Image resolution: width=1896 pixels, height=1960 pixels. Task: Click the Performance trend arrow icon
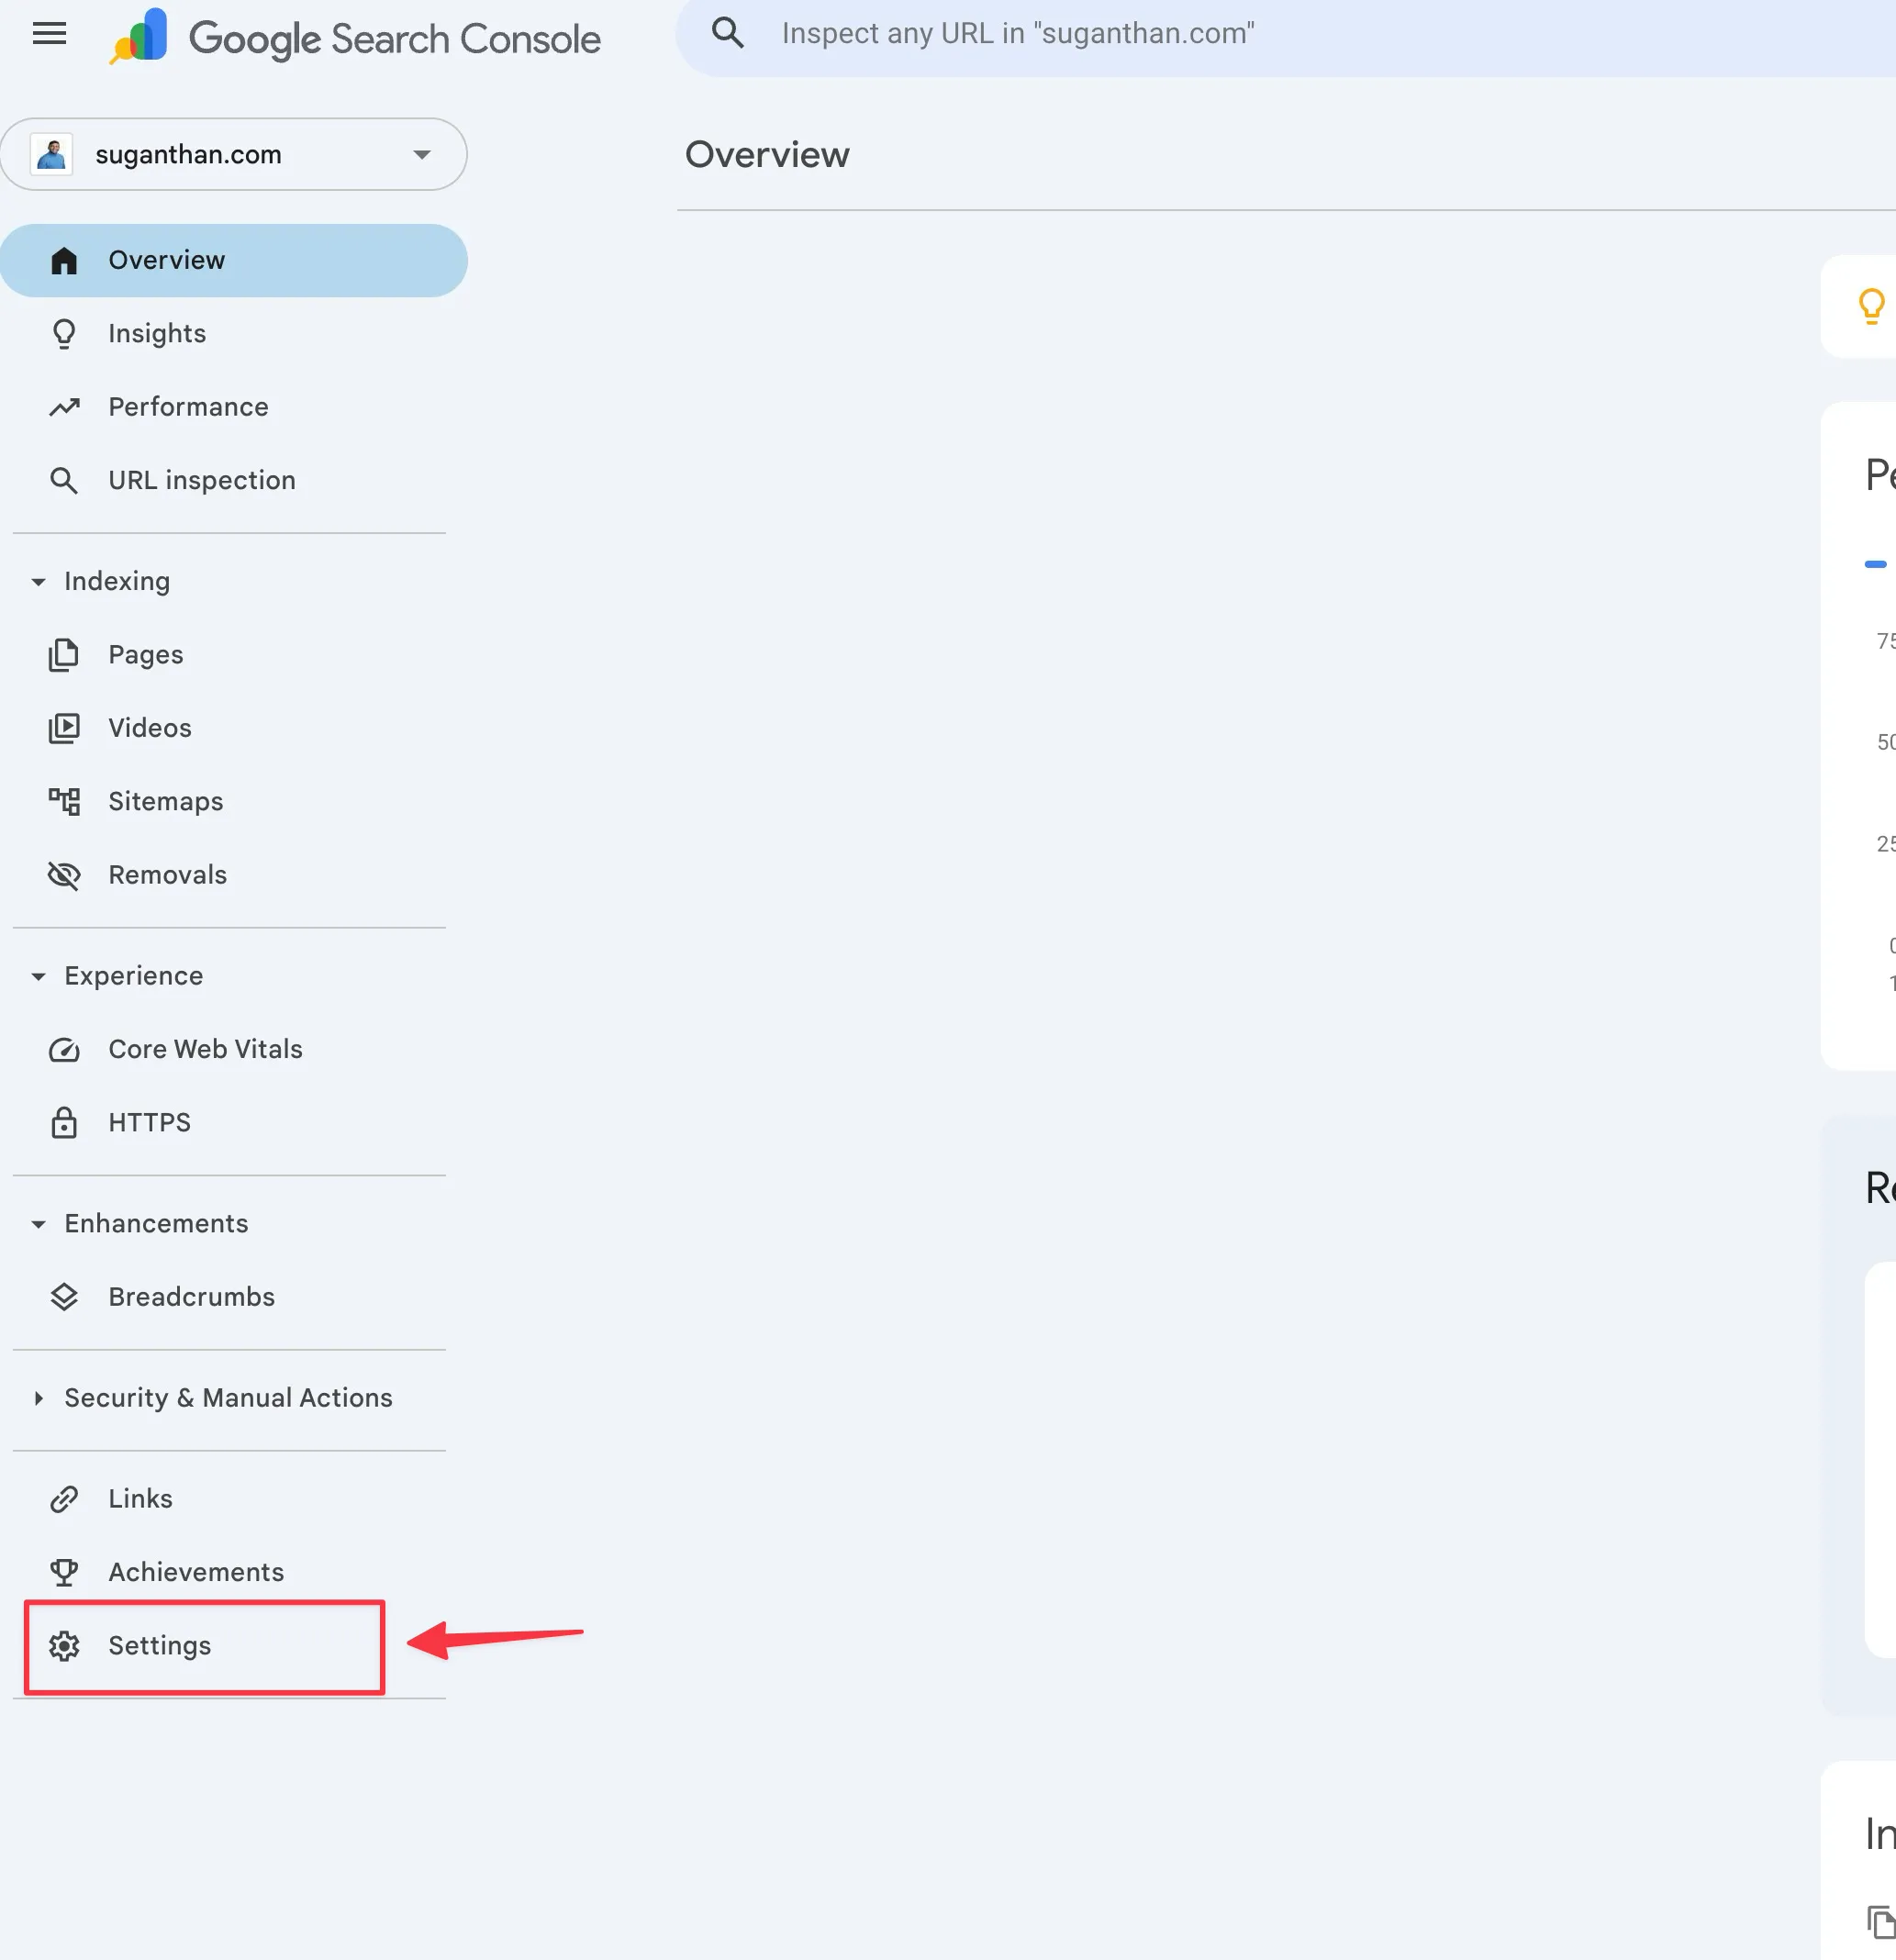[x=64, y=407]
